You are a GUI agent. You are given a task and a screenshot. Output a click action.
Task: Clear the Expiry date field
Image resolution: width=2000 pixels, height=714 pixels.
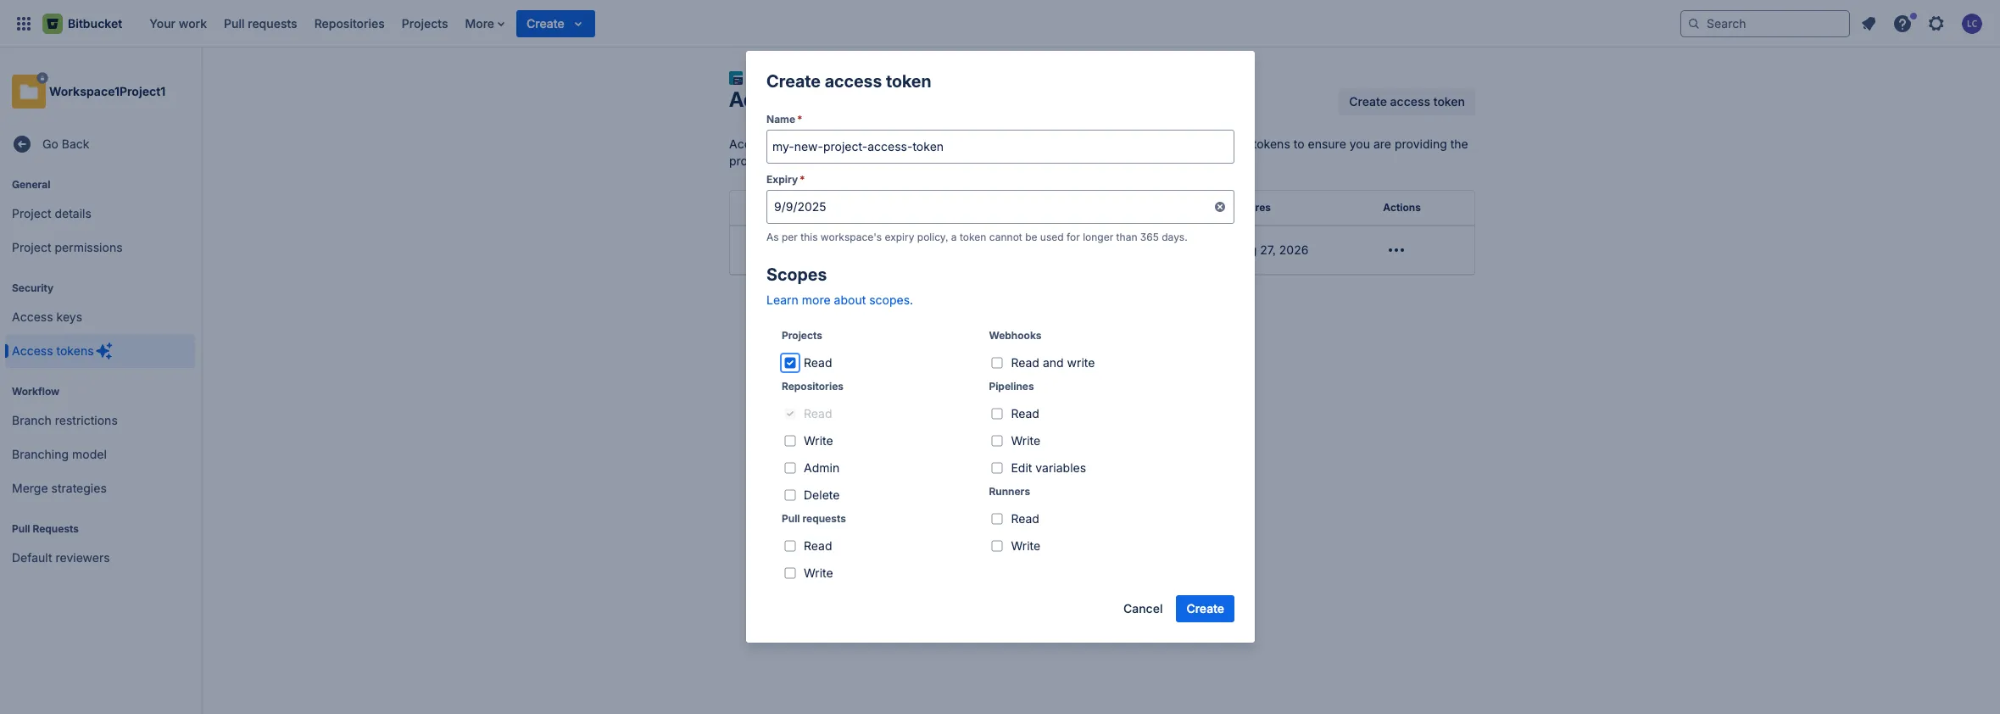coord(1219,206)
